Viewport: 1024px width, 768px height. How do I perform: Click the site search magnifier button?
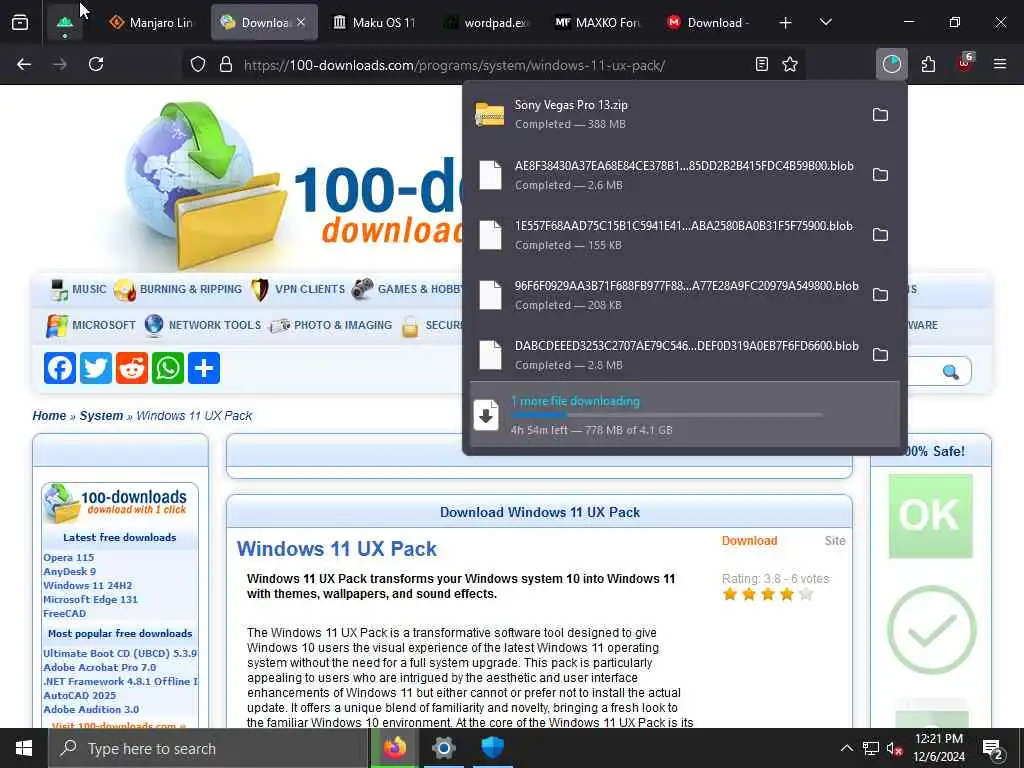click(x=951, y=372)
